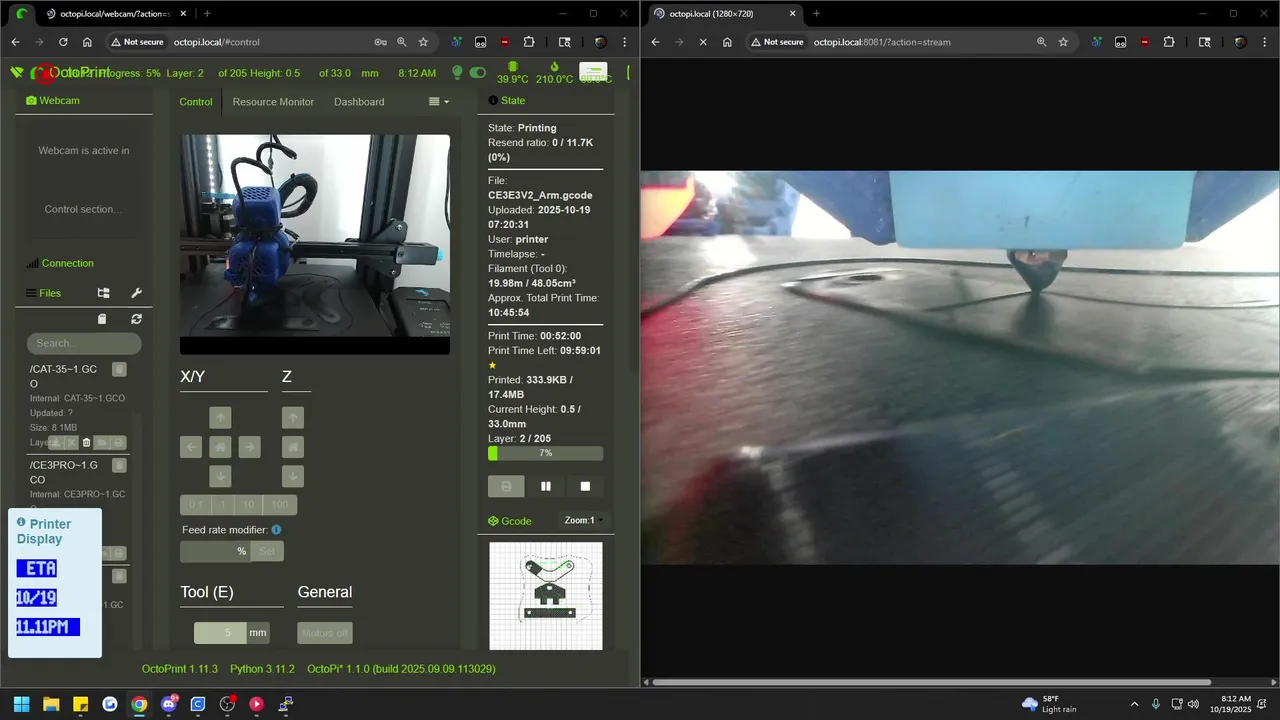The height and width of the screenshot is (720, 1280).
Task: Click the Motors off button
Action: pyautogui.click(x=325, y=633)
